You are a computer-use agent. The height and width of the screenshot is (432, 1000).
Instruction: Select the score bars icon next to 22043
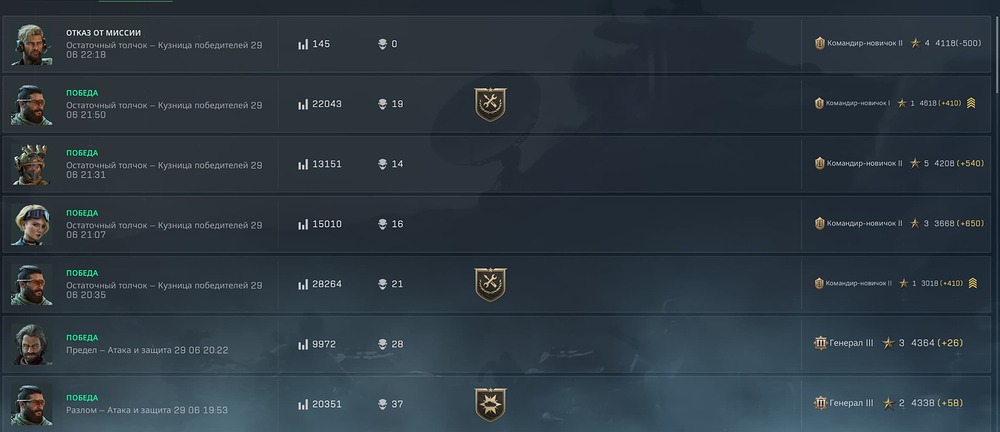click(303, 105)
